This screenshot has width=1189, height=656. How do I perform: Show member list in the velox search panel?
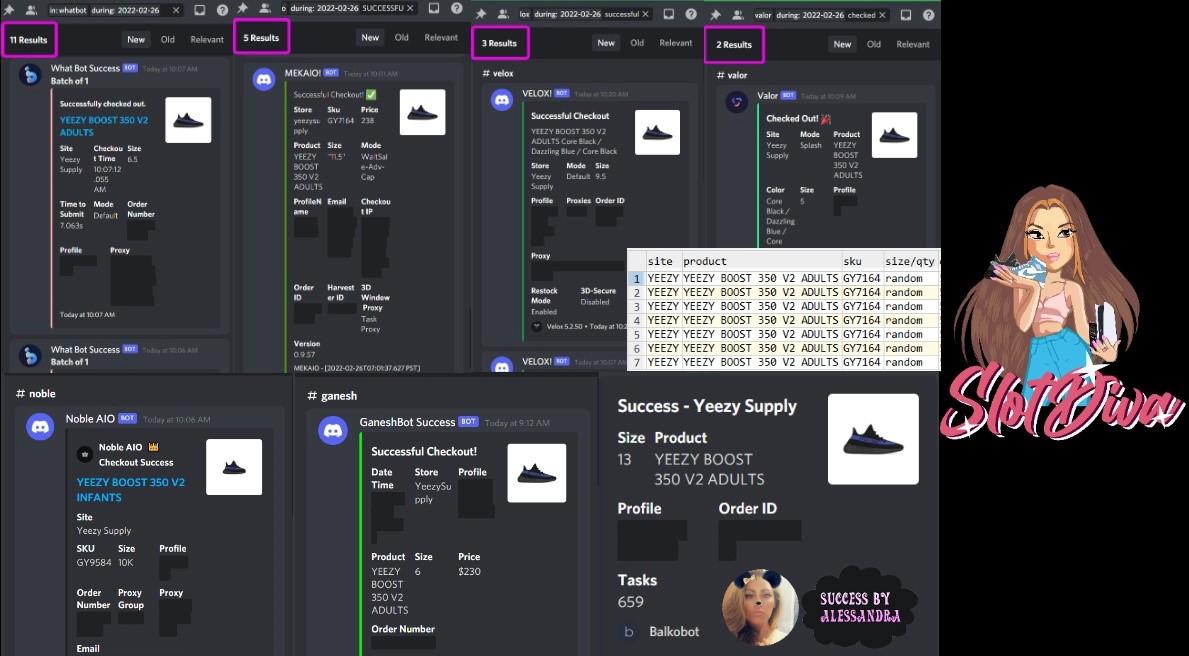504,14
